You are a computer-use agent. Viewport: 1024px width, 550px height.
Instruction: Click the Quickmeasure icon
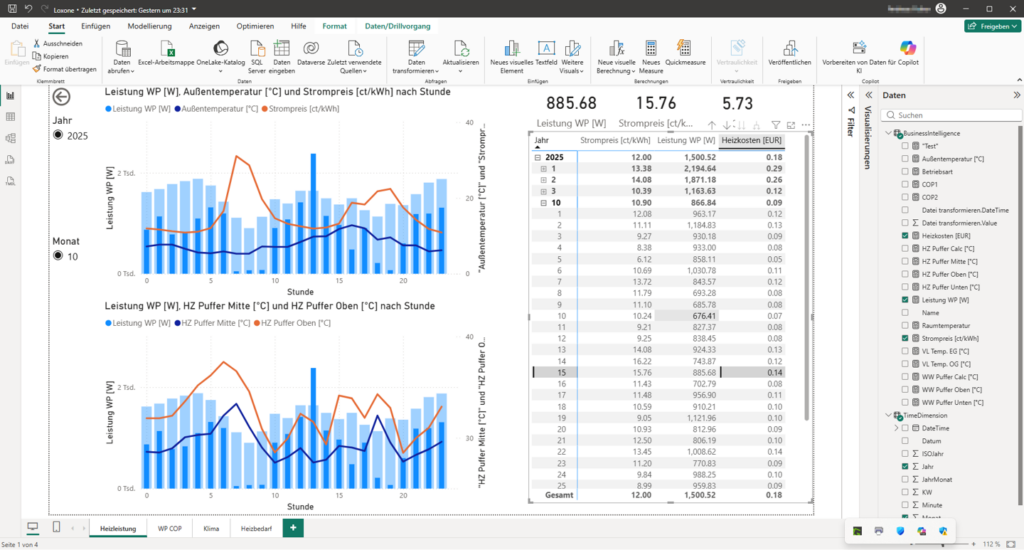click(x=684, y=50)
